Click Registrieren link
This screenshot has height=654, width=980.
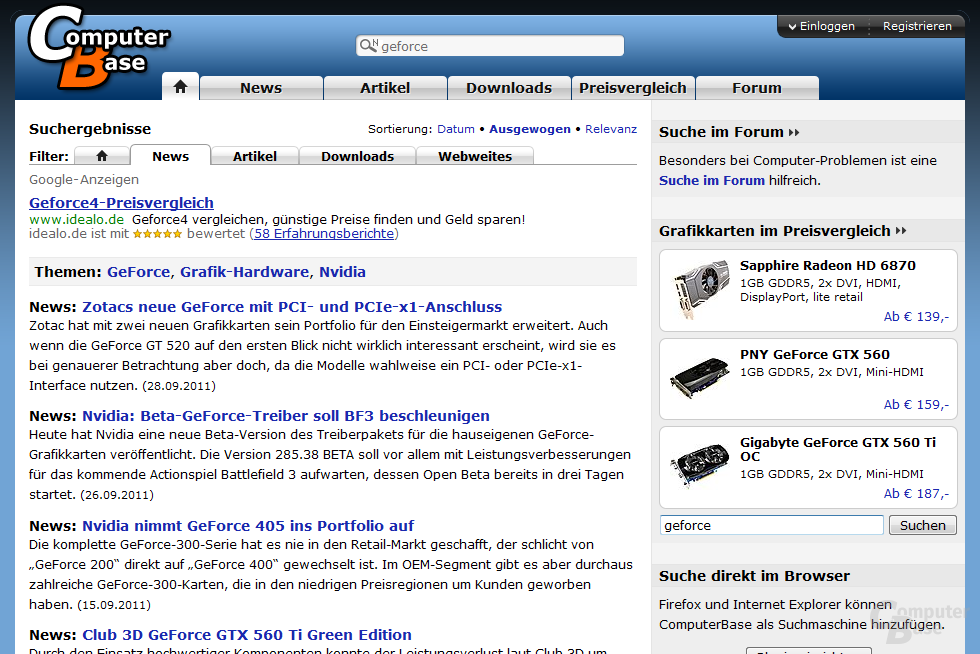tap(917, 26)
